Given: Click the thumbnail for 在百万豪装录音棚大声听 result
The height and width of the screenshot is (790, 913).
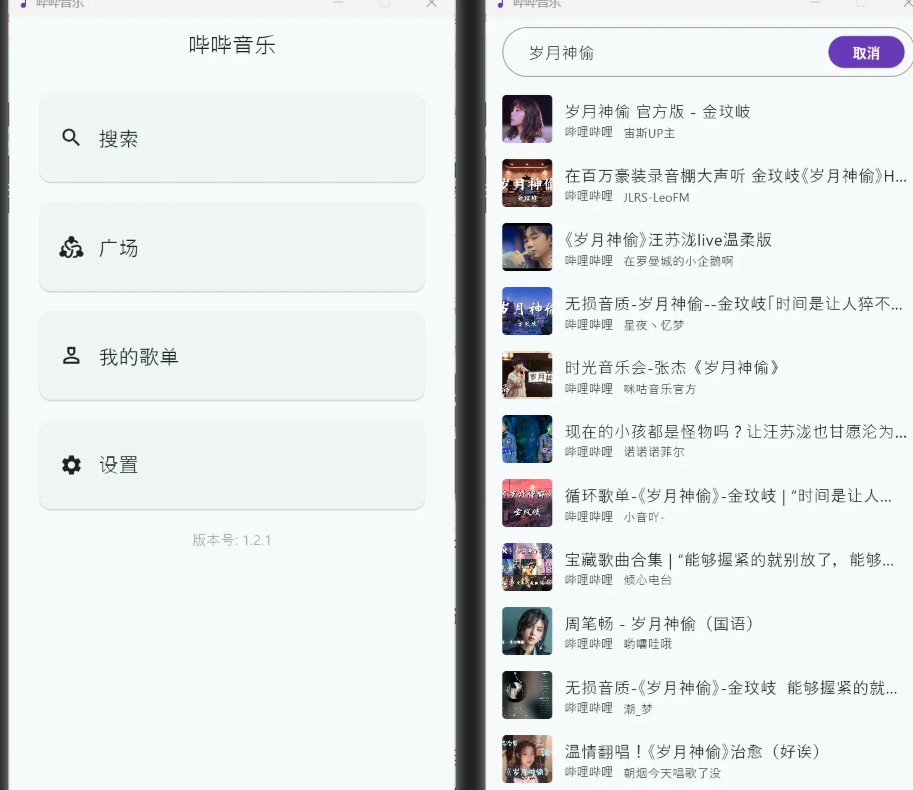Looking at the screenshot, I should click(527, 183).
